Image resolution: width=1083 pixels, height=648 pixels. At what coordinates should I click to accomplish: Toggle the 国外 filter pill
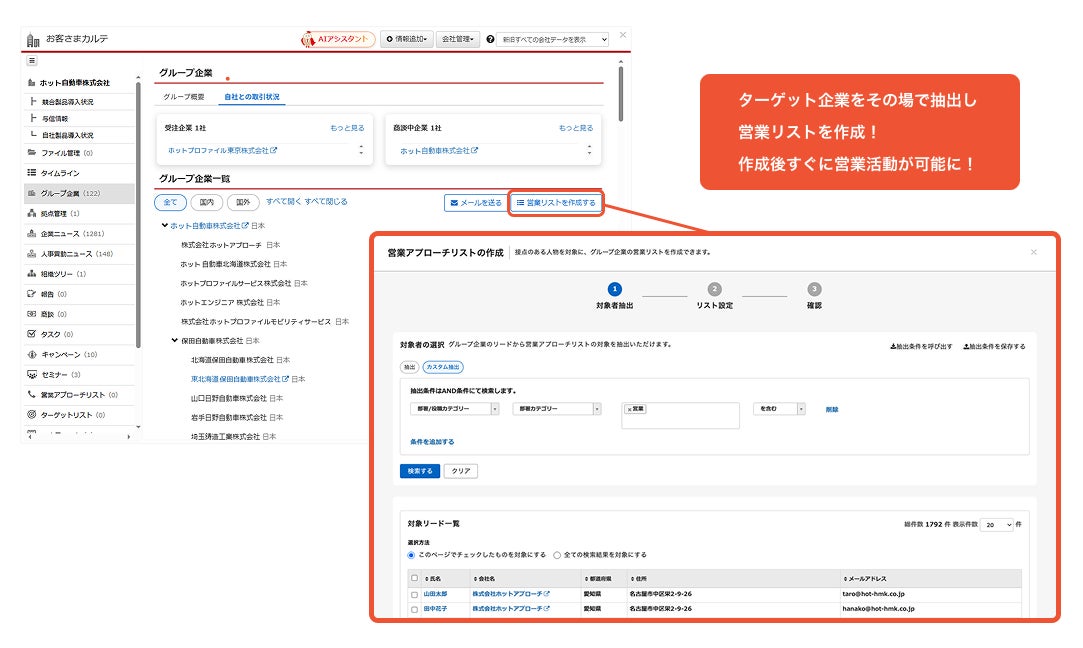(243, 202)
